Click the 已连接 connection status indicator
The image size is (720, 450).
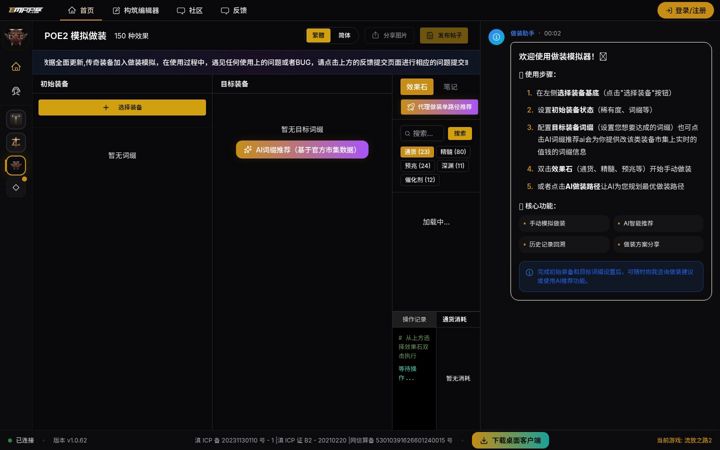pyautogui.click(x=21, y=440)
